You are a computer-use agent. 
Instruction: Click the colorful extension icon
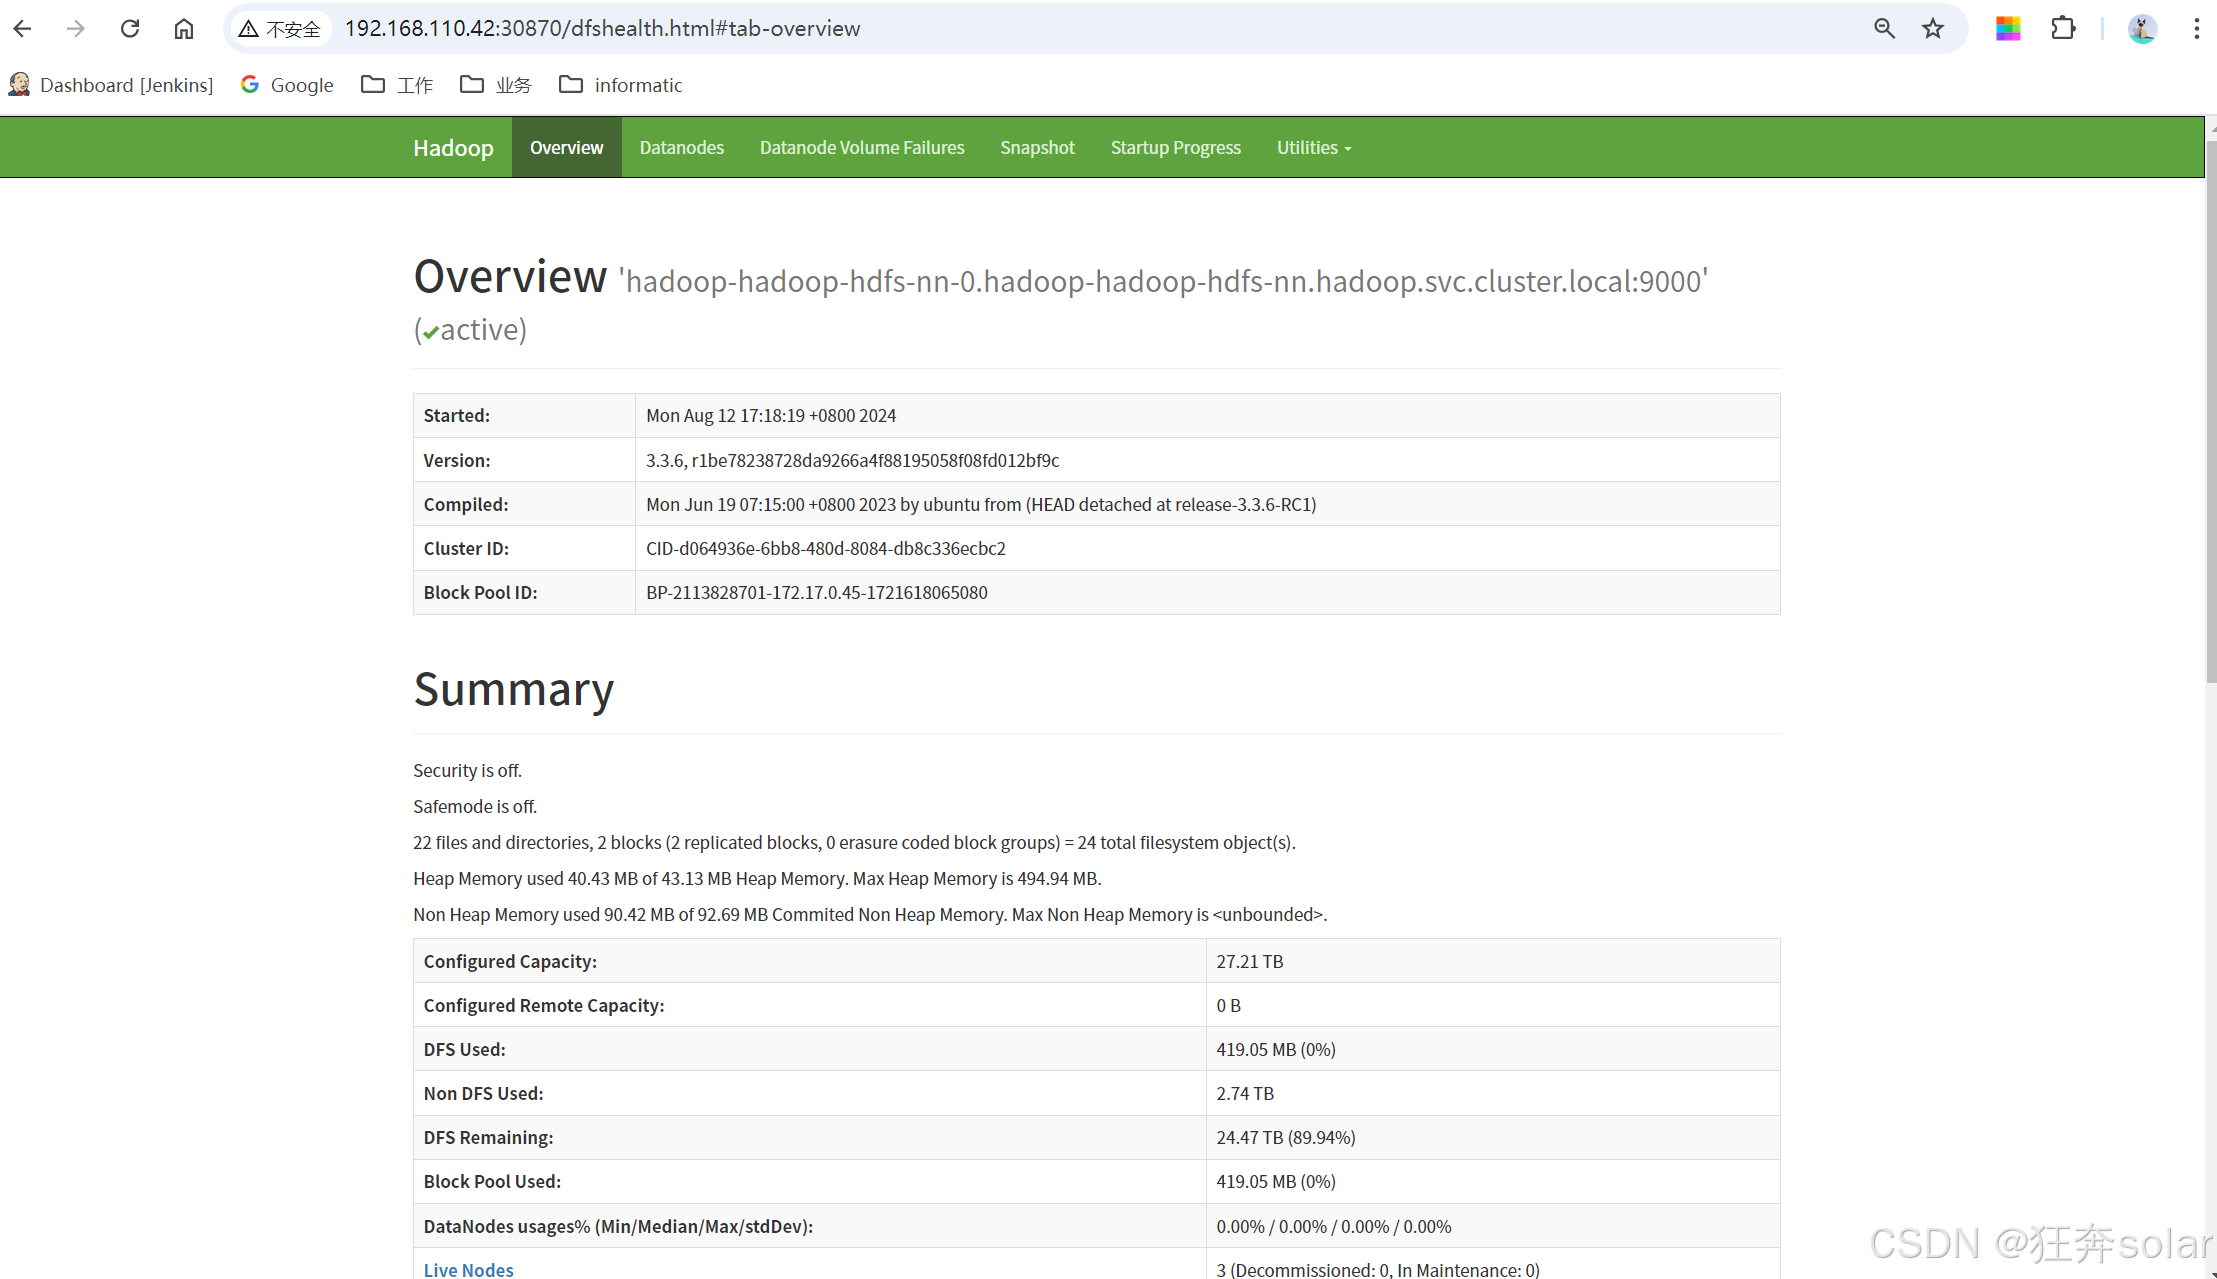(2008, 28)
